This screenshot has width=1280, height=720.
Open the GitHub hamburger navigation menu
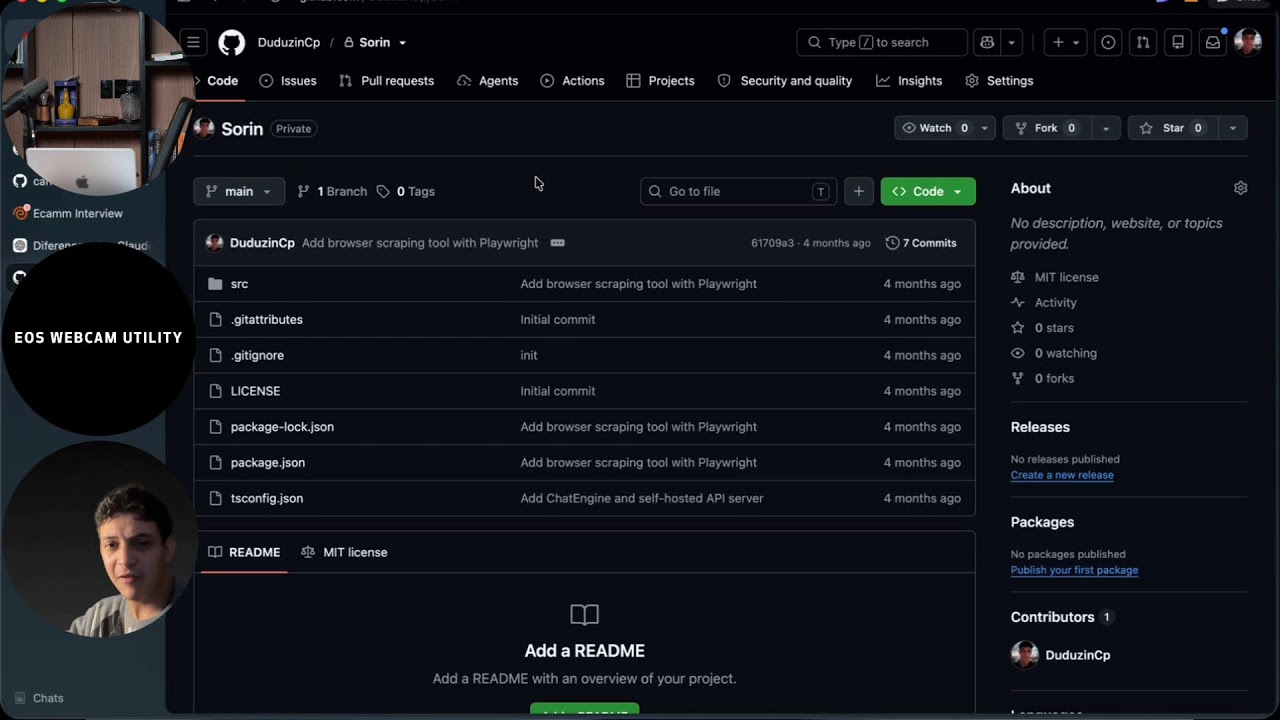coord(193,42)
